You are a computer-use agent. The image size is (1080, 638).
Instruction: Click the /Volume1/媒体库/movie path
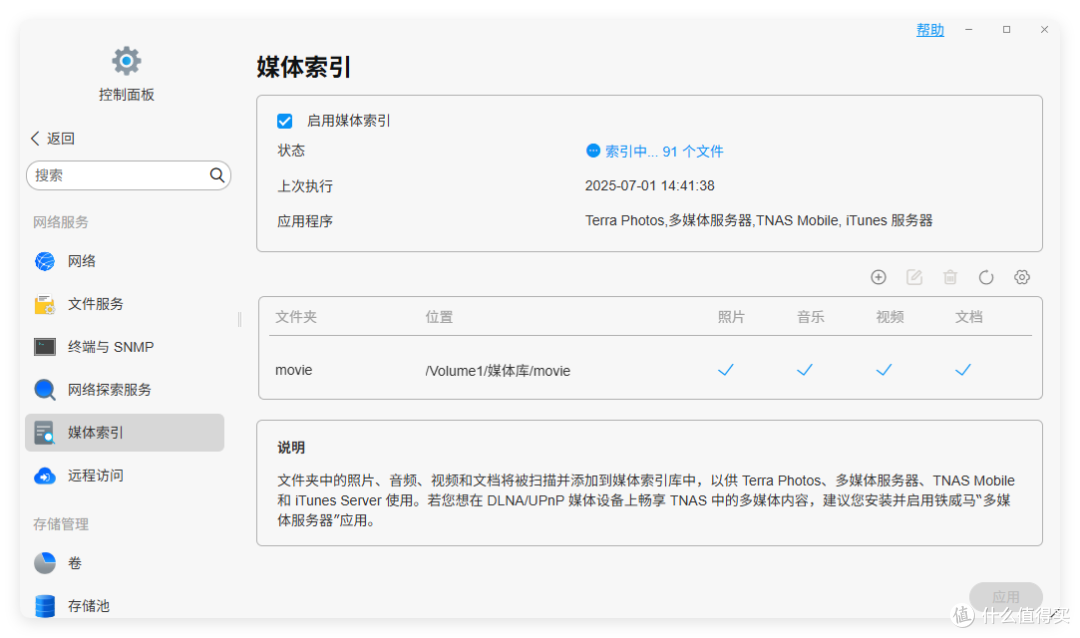coord(497,371)
